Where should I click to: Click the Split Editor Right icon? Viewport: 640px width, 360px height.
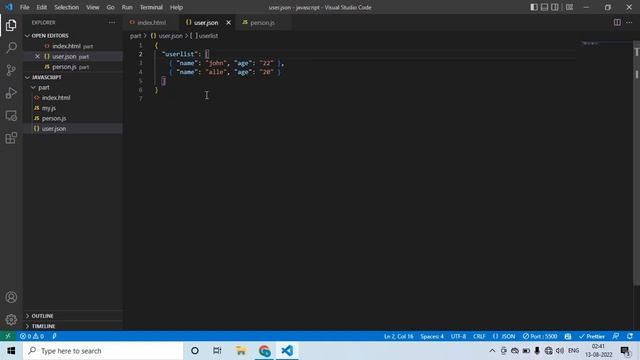[x=617, y=22]
